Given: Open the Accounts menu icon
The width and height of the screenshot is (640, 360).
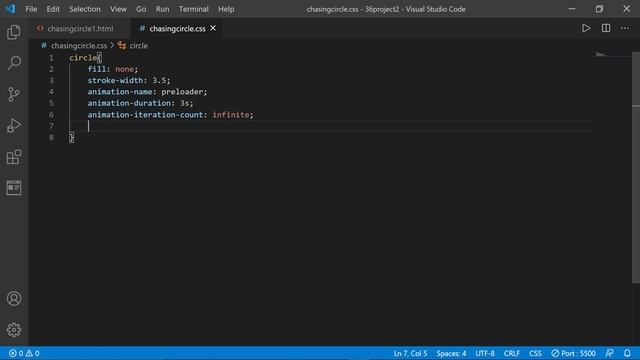Looking at the screenshot, I should [14, 299].
